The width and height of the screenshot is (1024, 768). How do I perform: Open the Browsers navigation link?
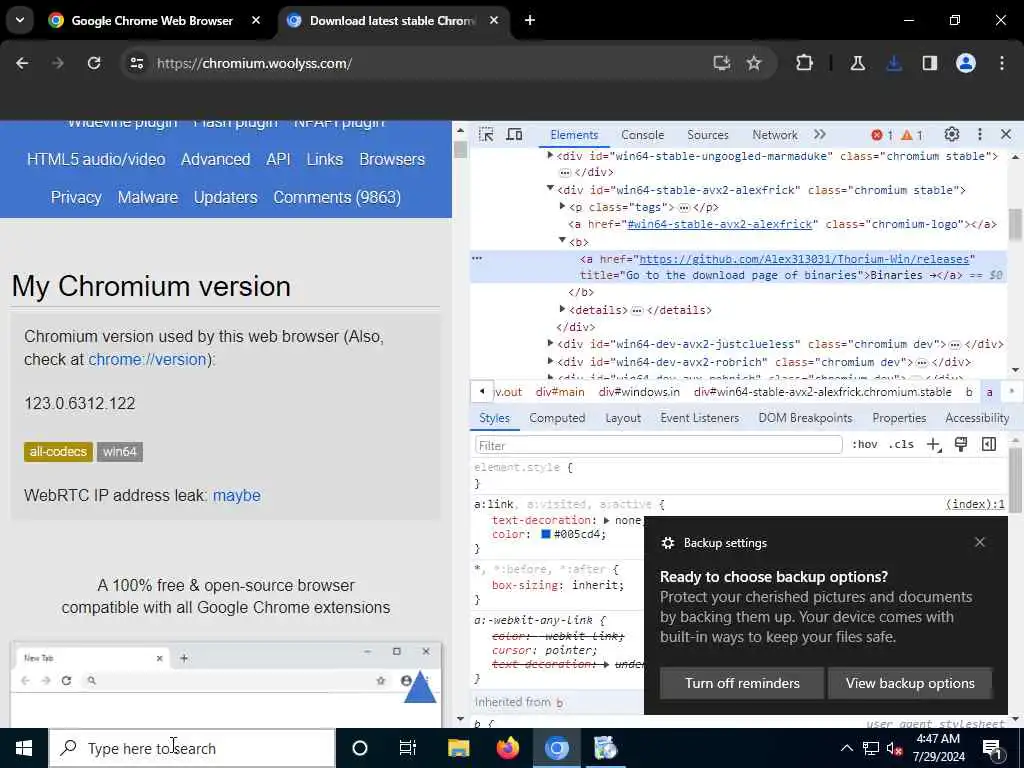click(x=392, y=159)
